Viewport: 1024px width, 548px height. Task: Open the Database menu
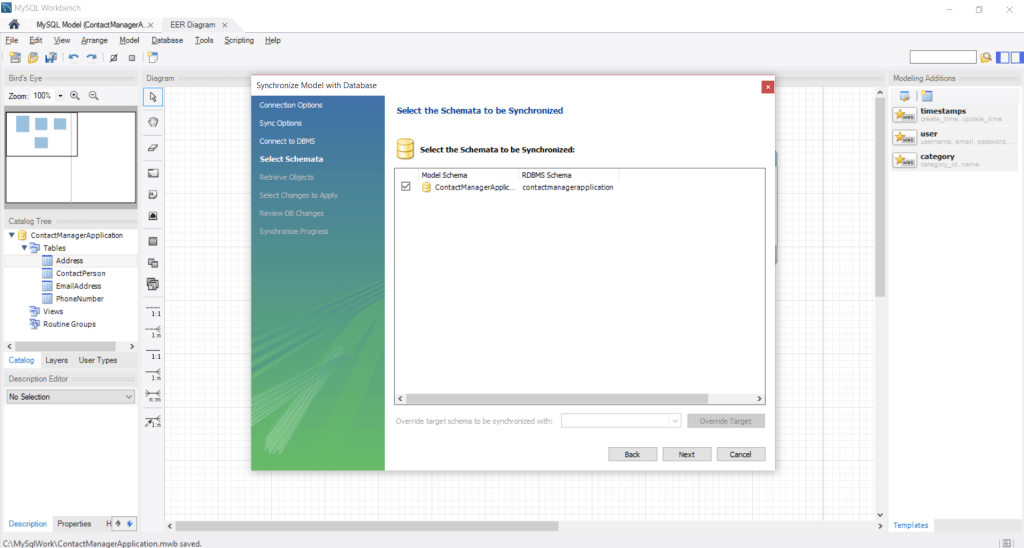[x=167, y=40]
